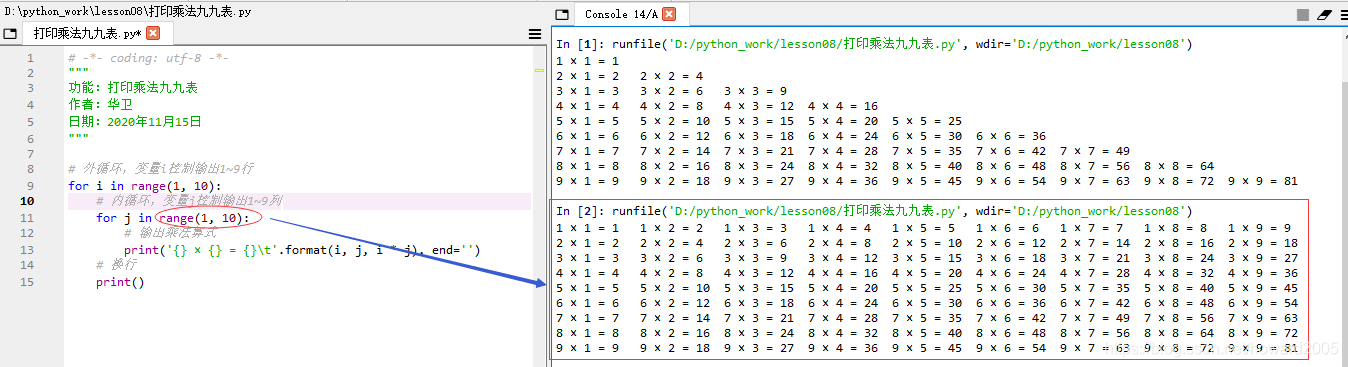Click '6 × 7 = 42' in console output
1348x367 pixels.
point(1095,303)
